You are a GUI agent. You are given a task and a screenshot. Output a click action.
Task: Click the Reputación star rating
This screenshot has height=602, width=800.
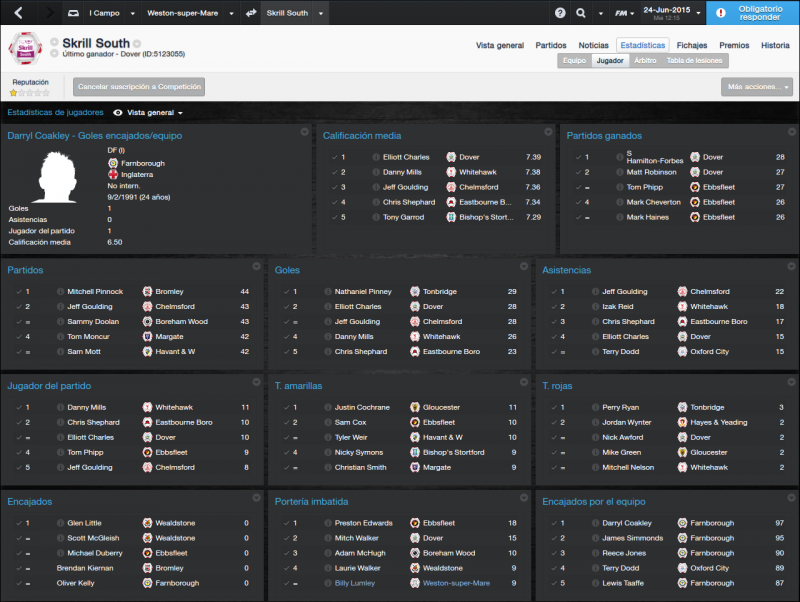pos(30,93)
